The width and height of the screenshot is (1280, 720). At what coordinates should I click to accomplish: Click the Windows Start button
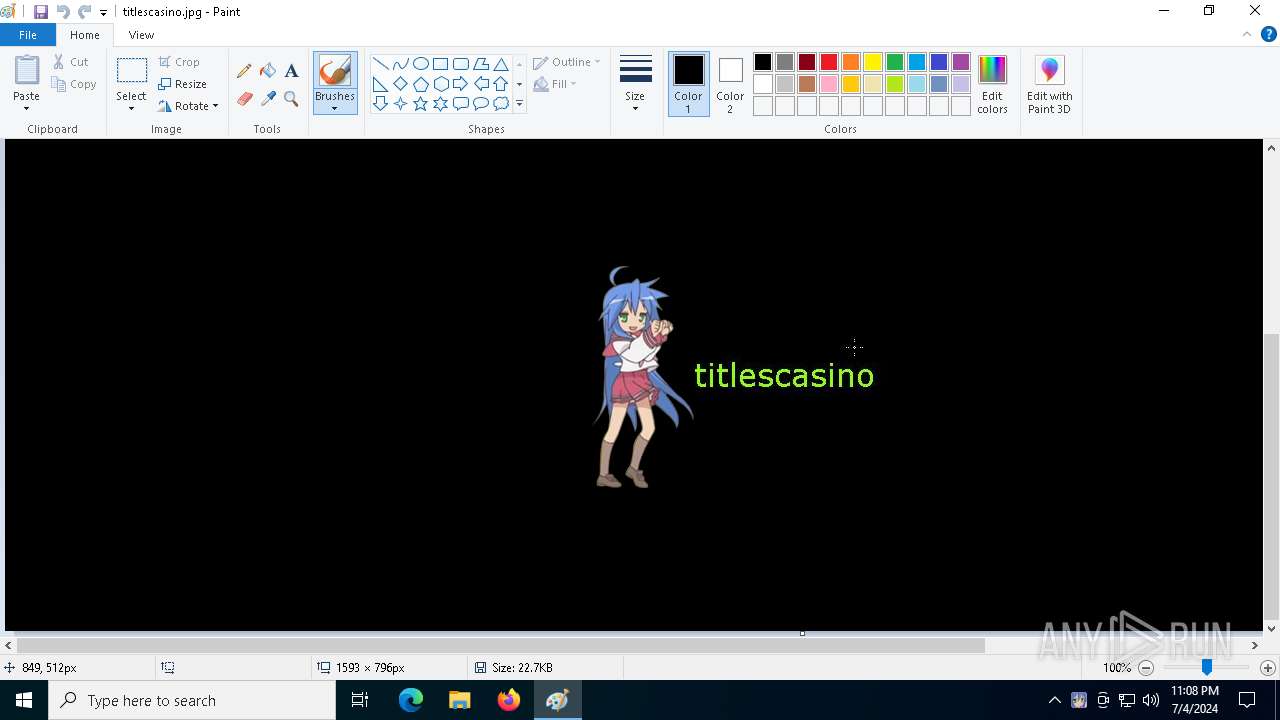point(24,700)
